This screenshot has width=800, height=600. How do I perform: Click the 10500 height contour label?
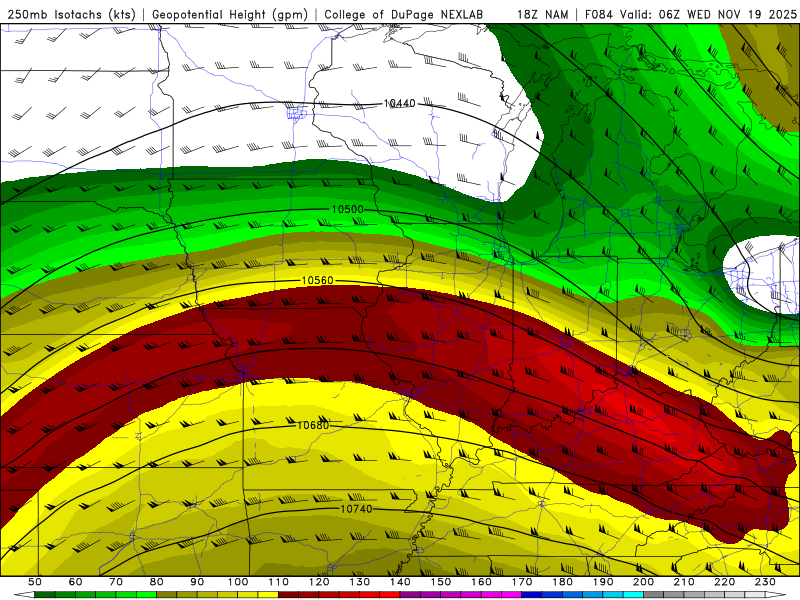pyautogui.click(x=347, y=209)
